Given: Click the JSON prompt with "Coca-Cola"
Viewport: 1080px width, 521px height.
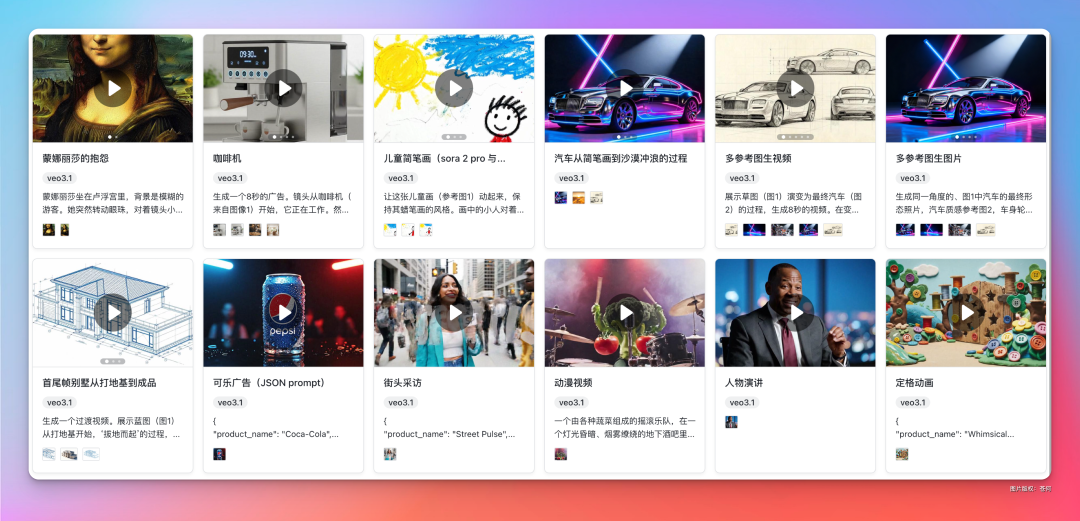Looking at the screenshot, I should pos(277,428).
